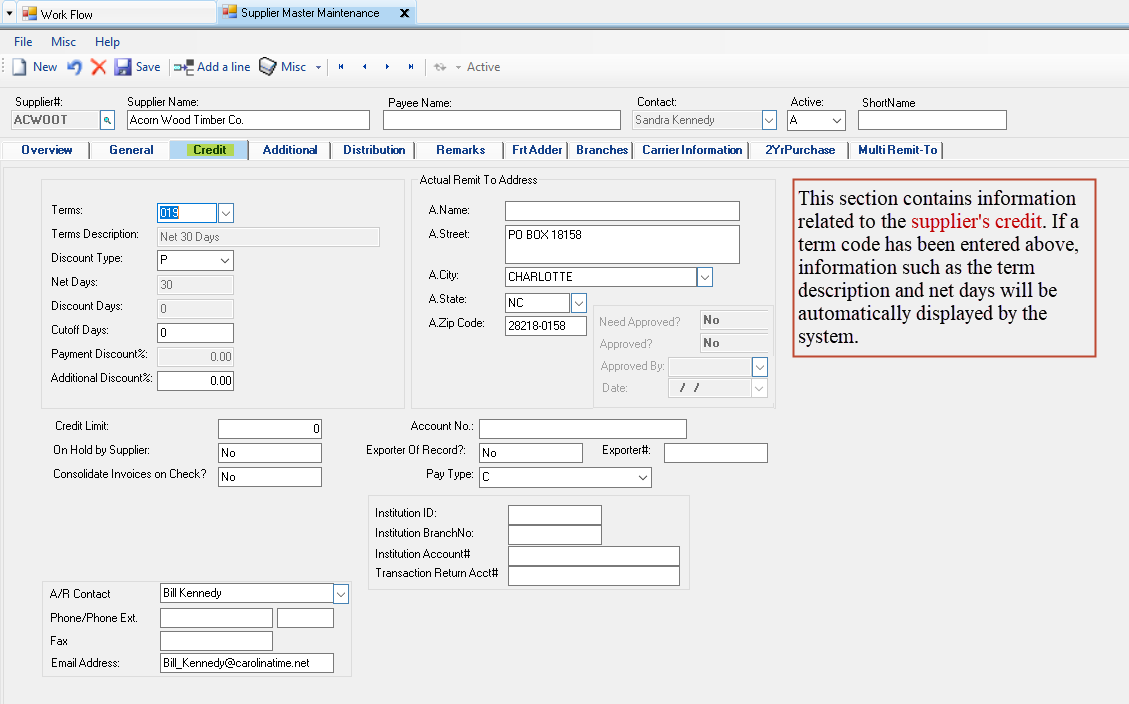Expand the Terms code dropdown
The width and height of the screenshot is (1129, 704).
click(x=225, y=213)
